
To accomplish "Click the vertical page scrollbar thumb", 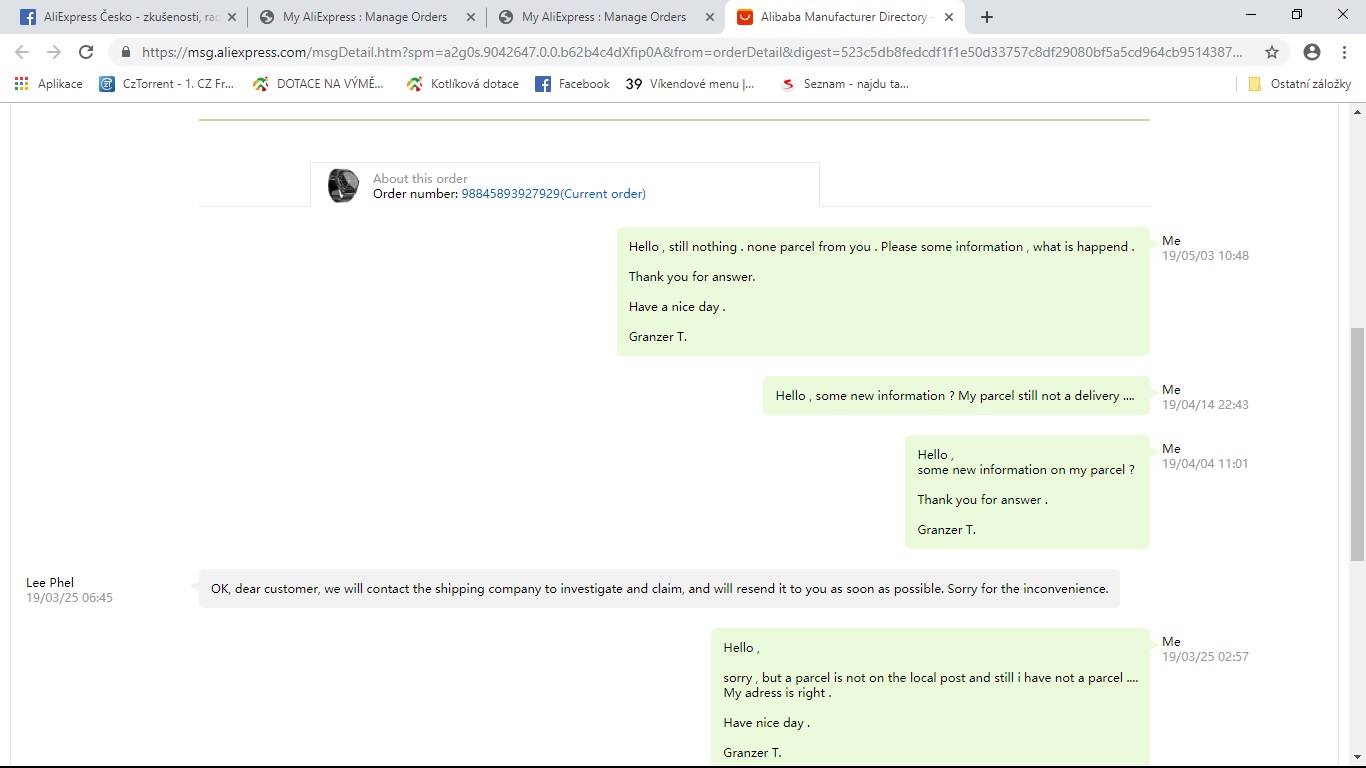I will coord(1357,444).
